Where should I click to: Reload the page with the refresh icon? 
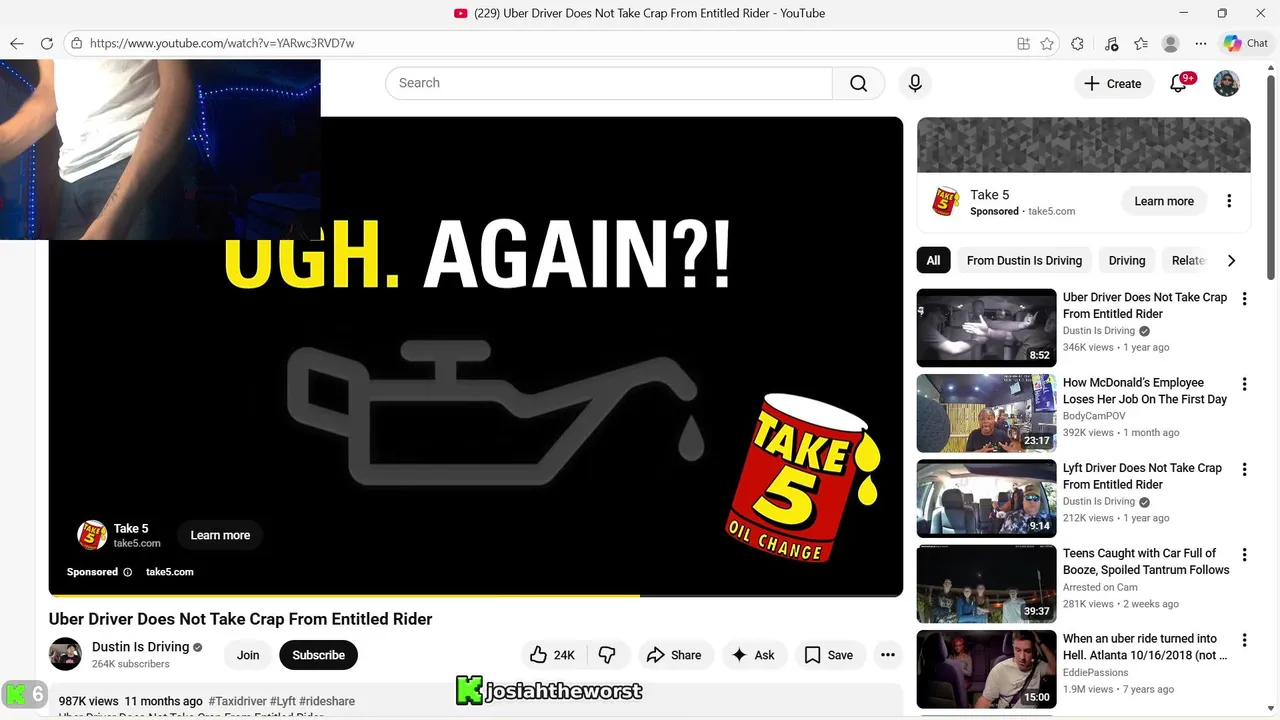point(46,43)
